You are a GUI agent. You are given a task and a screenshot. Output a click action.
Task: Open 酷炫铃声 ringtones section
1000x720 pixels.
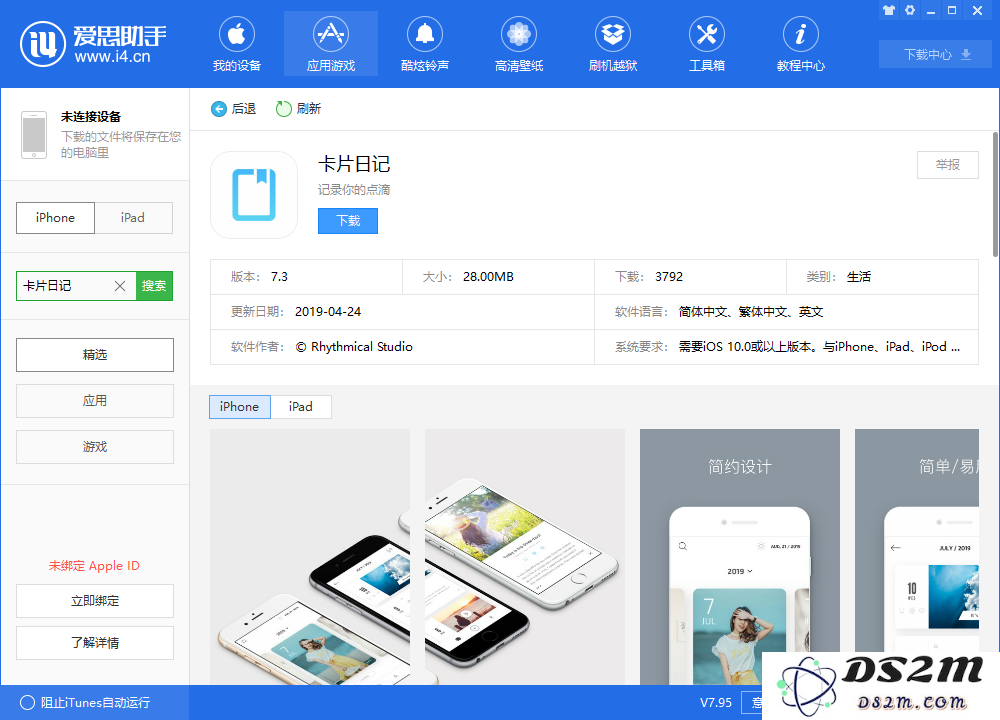tap(425, 43)
